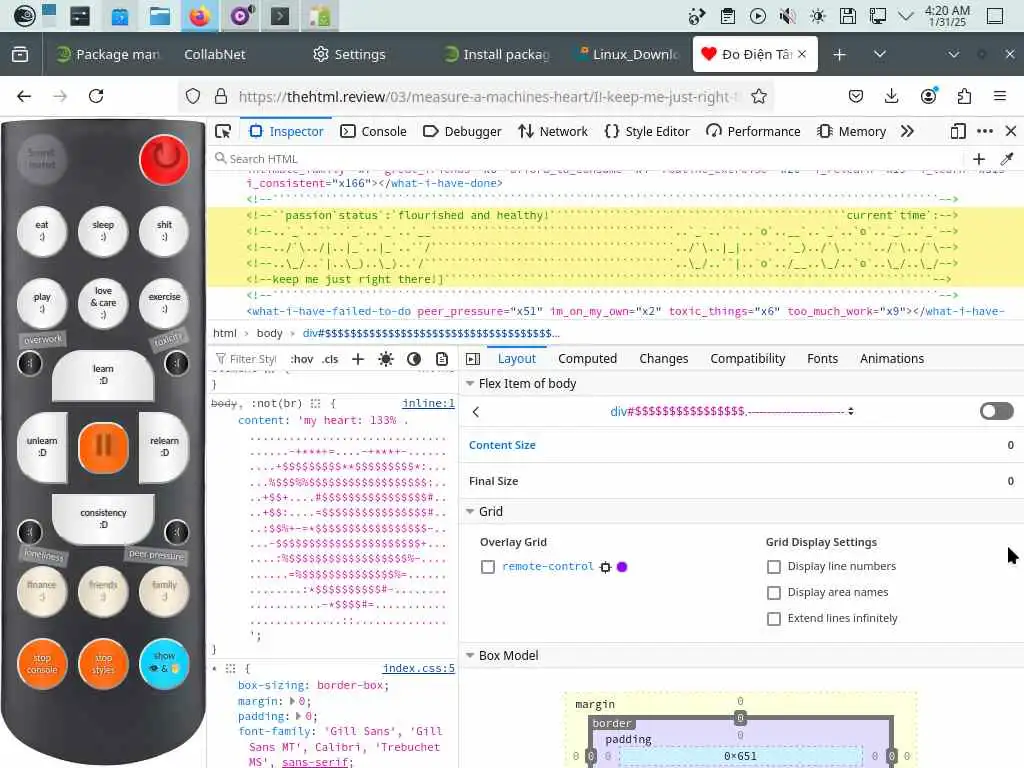Screen dimensions: 1024x768
Task: Open the flex item selector dropdown
Action: pyautogui.click(x=850, y=411)
